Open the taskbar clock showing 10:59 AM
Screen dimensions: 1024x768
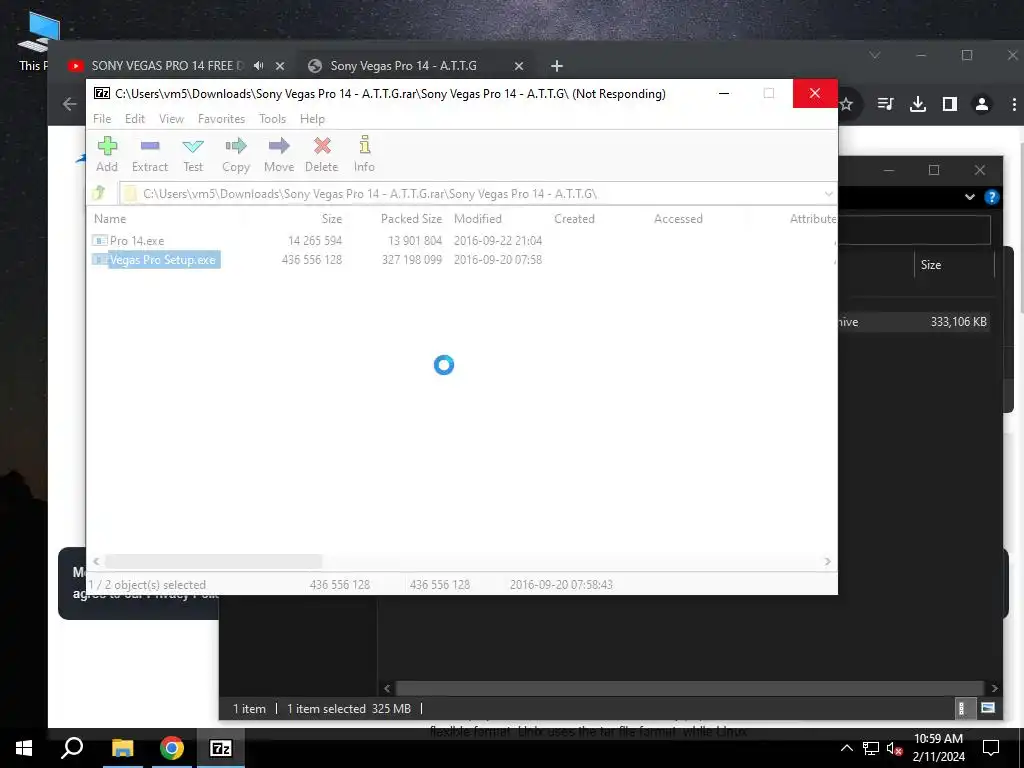tap(938, 748)
